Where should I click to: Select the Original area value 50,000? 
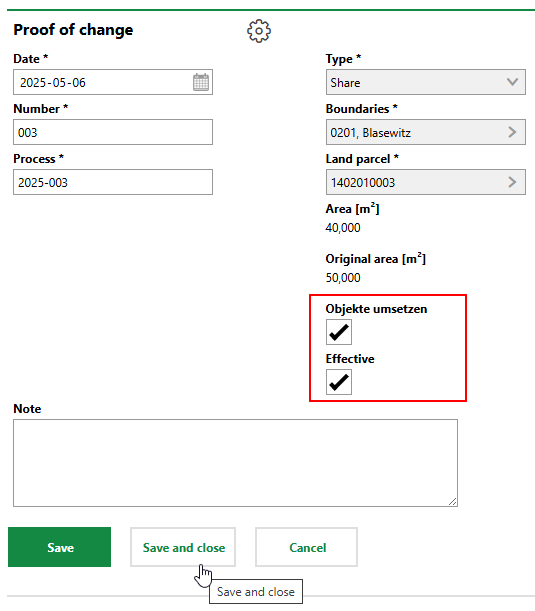tap(343, 277)
